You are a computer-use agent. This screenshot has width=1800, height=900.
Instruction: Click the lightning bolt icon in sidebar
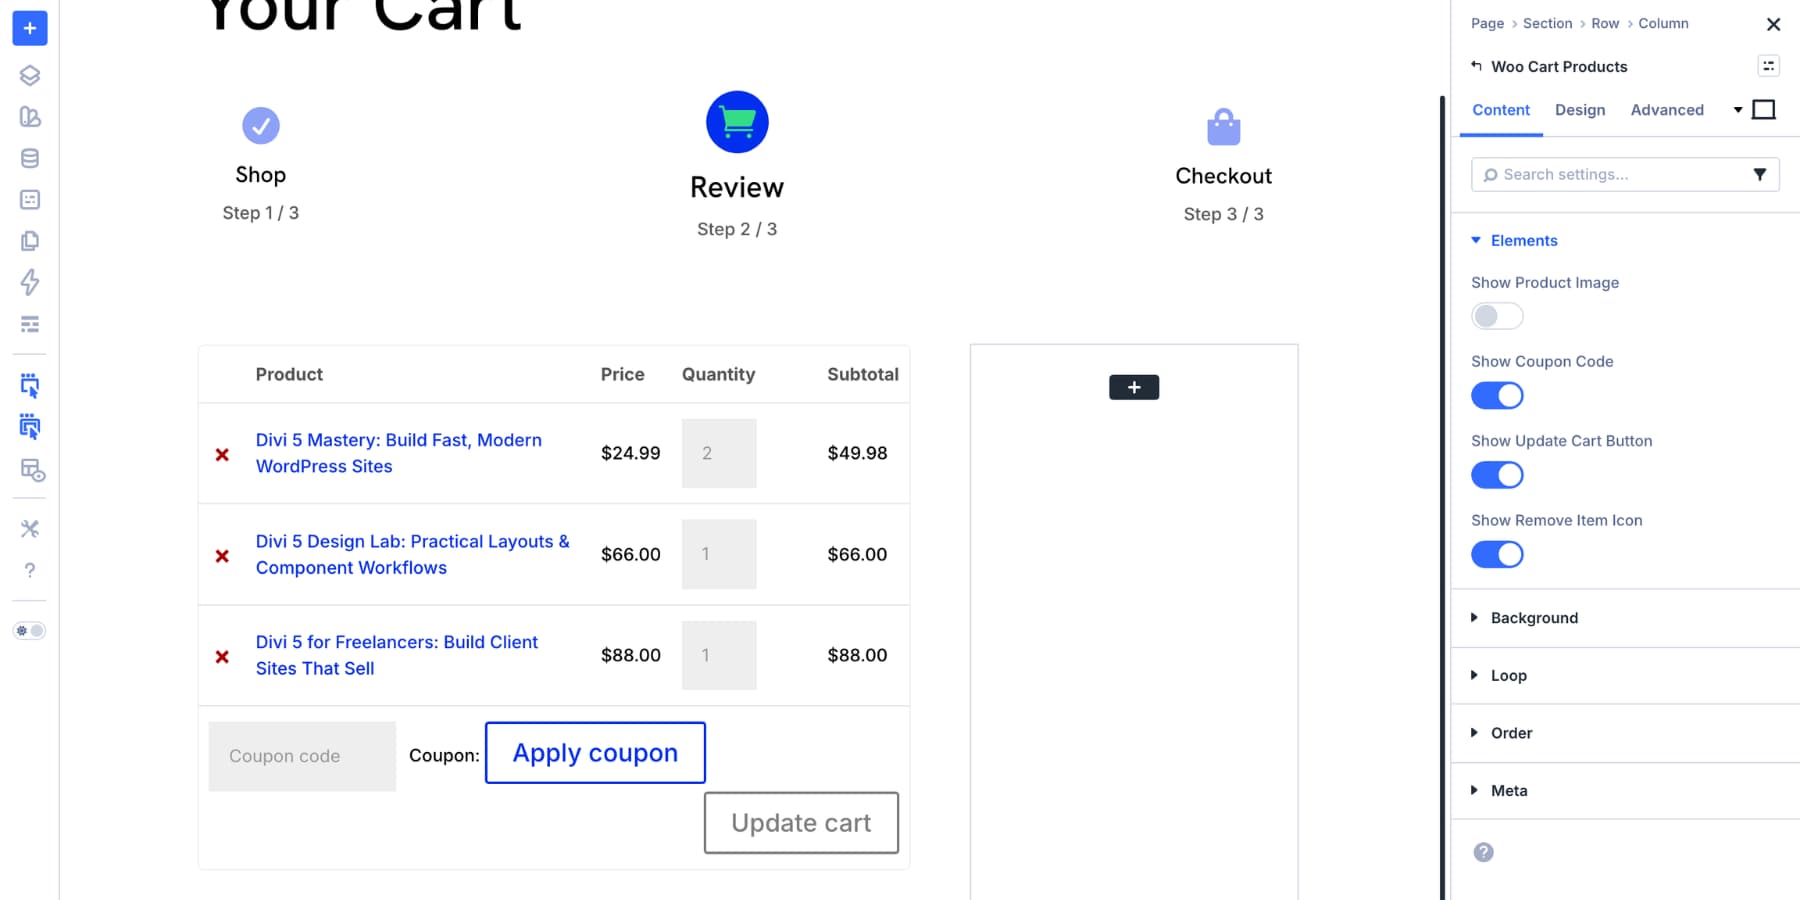coord(30,282)
